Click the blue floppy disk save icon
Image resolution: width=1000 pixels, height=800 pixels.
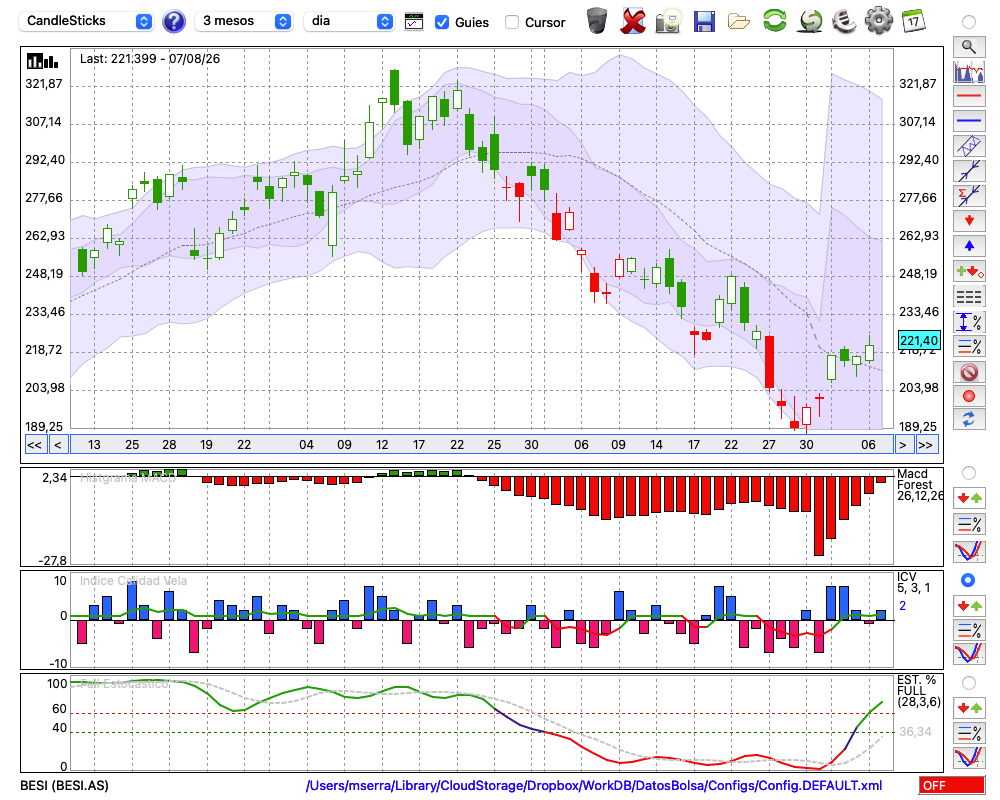704,22
